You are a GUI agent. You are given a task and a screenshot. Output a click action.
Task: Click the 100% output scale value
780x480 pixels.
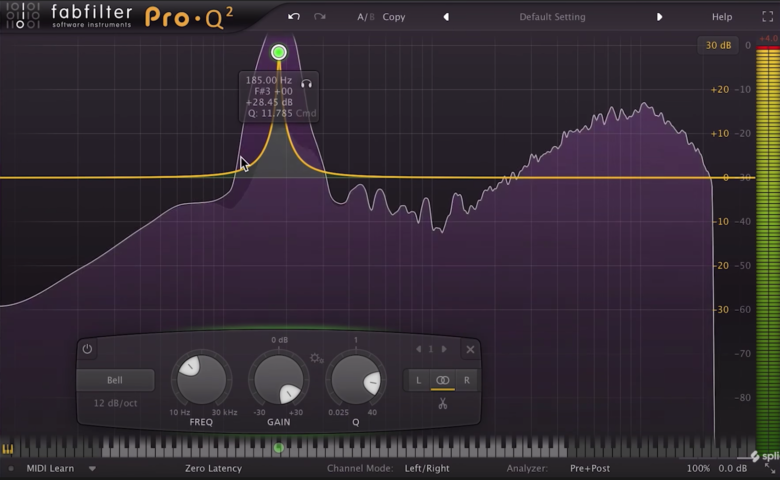698,468
